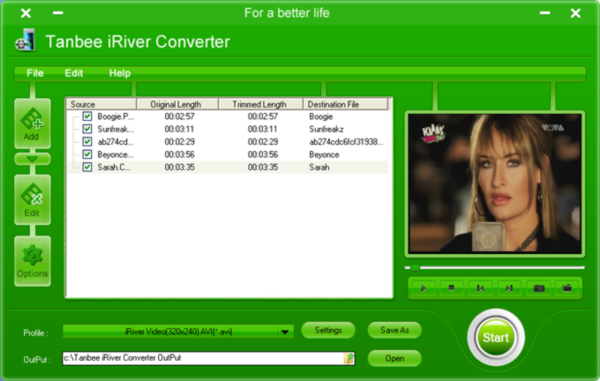
Task: Select the Boogie destination file cell
Action: (321, 116)
